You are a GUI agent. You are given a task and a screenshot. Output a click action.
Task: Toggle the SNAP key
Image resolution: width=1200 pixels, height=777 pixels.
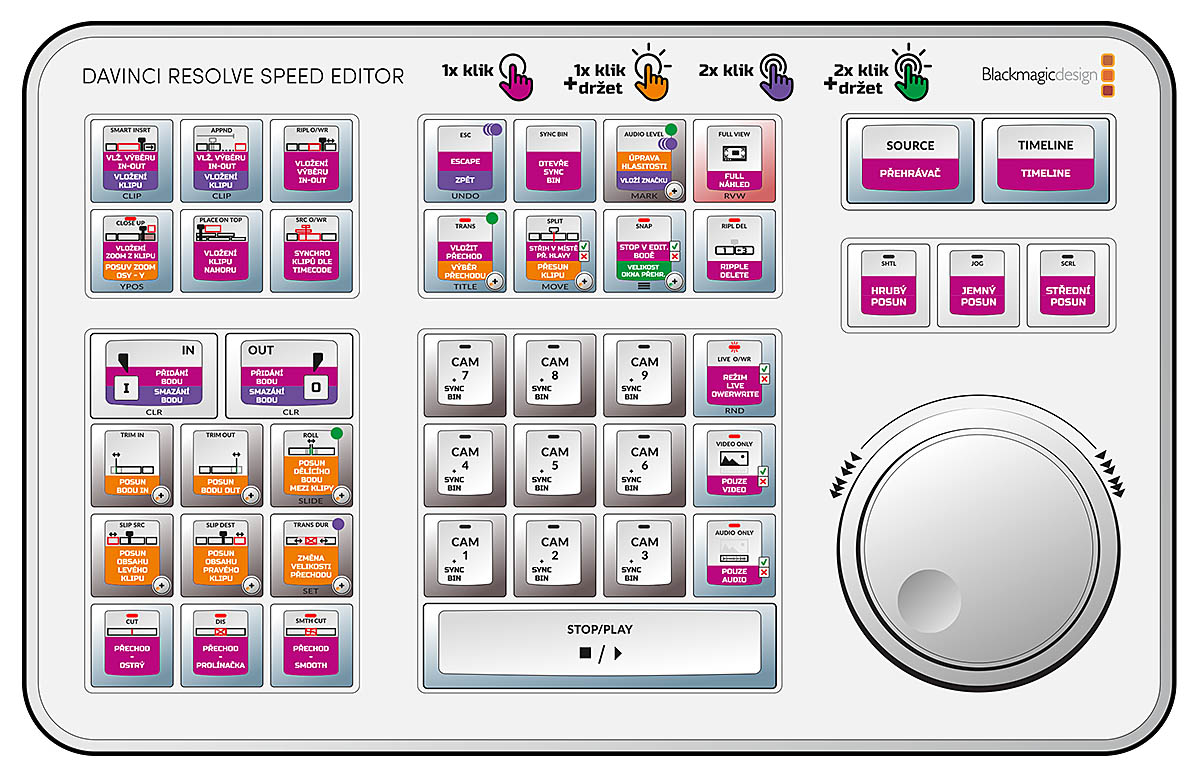(x=645, y=252)
